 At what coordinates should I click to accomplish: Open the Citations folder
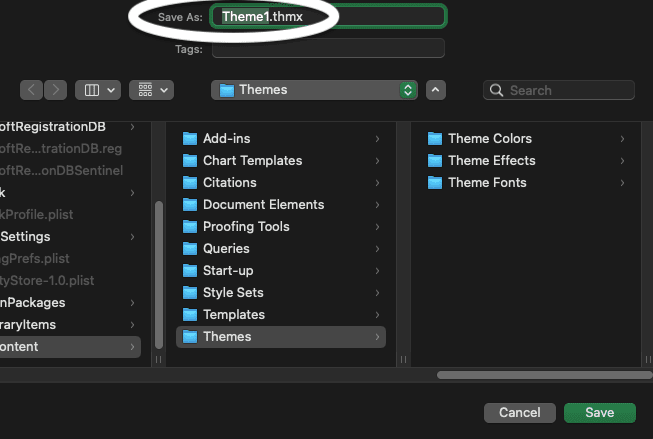[x=229, y=182]
